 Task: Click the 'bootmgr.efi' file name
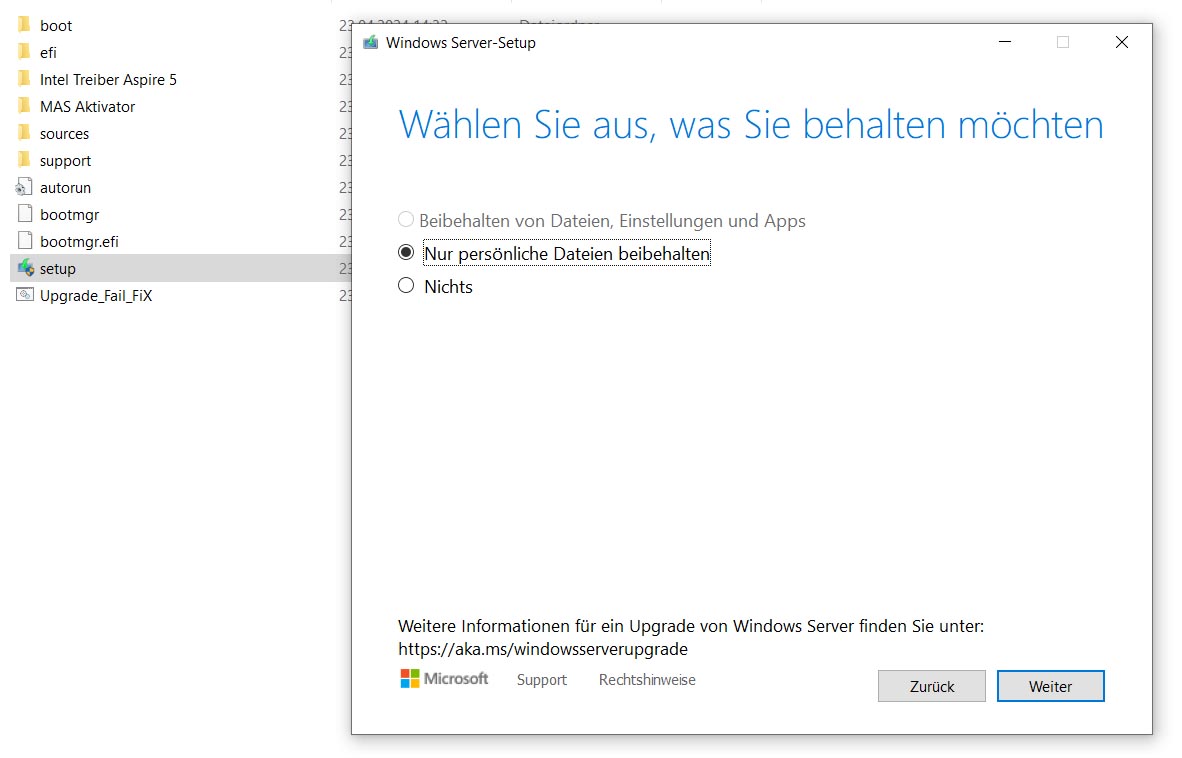pos(79,242)
